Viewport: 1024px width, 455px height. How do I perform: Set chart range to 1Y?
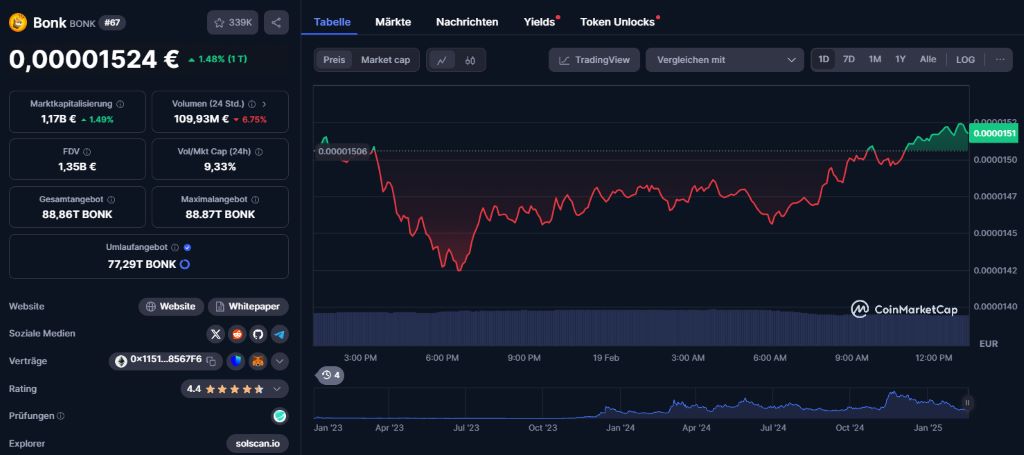point(901,59)
